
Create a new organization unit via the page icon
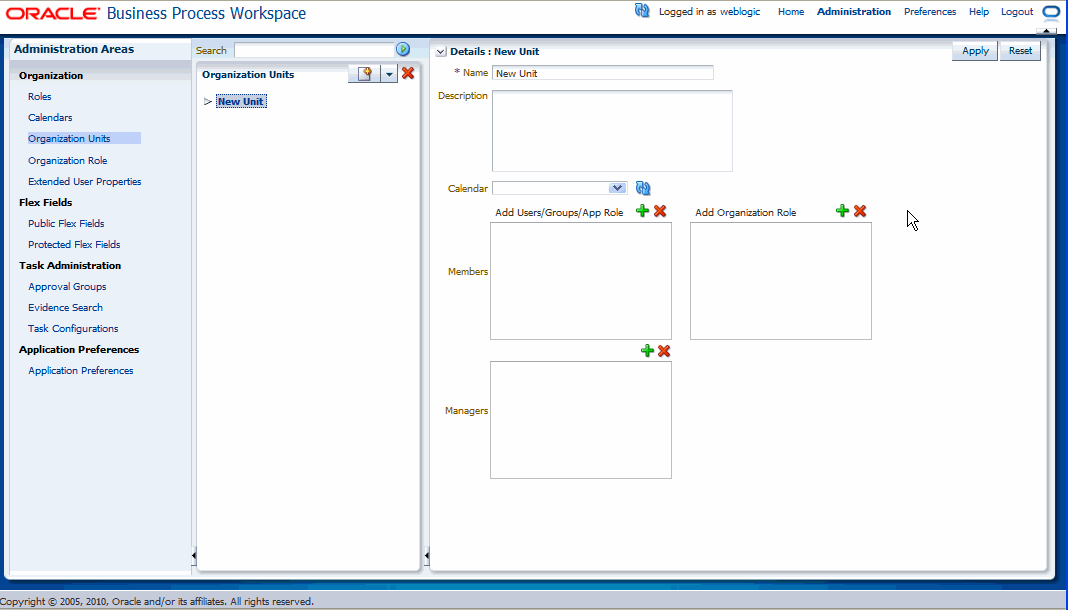365,74
